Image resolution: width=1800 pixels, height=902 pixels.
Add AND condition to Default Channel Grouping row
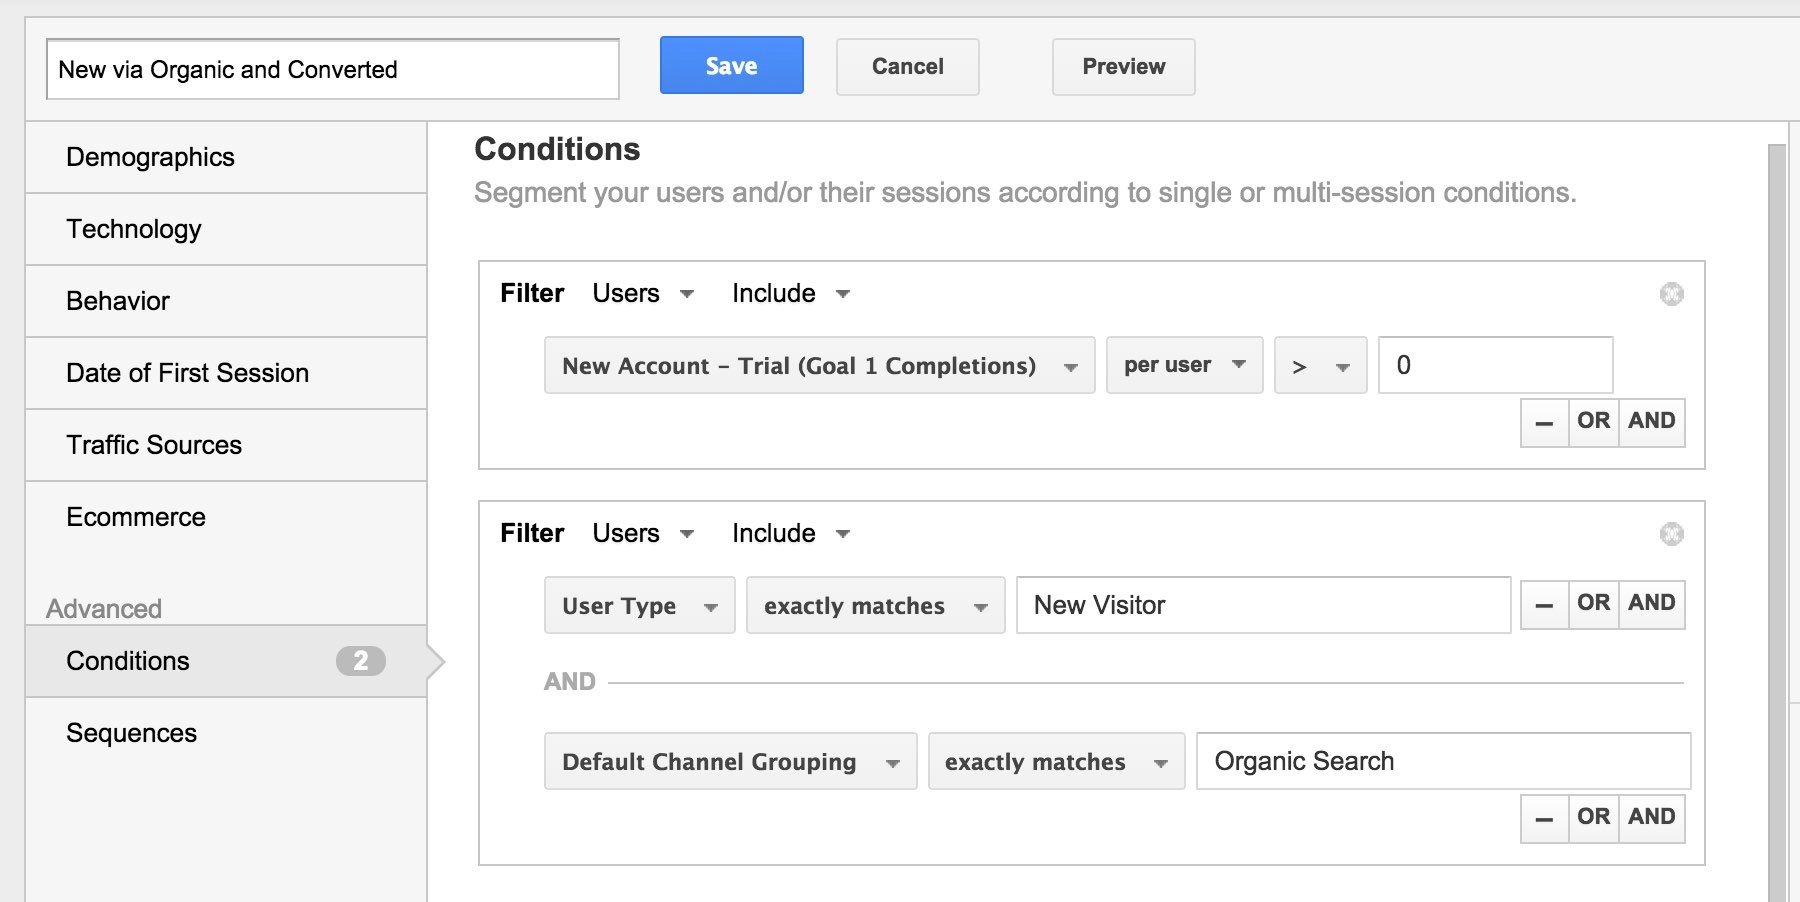pos(1651,818)
